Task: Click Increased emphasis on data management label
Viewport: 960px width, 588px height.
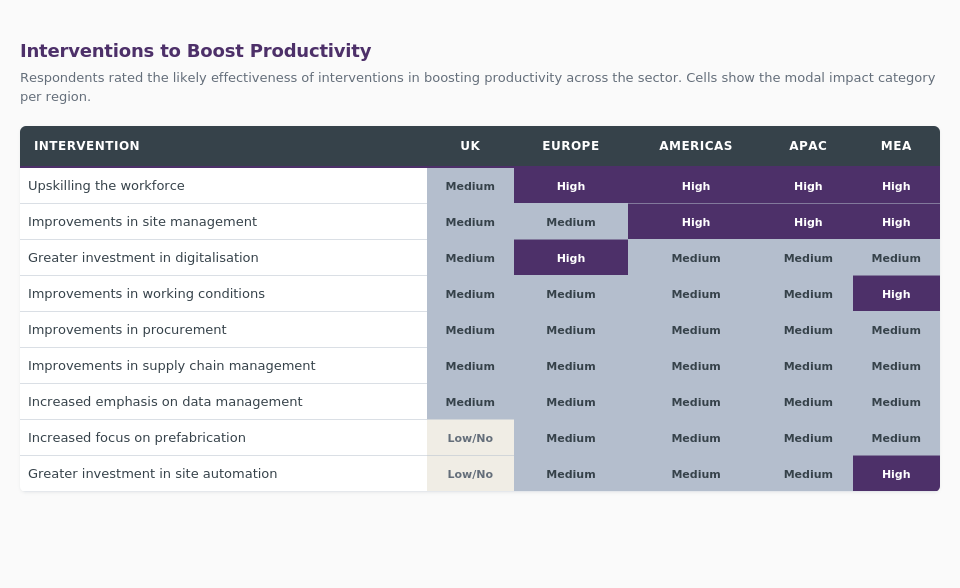Action: 165,402
